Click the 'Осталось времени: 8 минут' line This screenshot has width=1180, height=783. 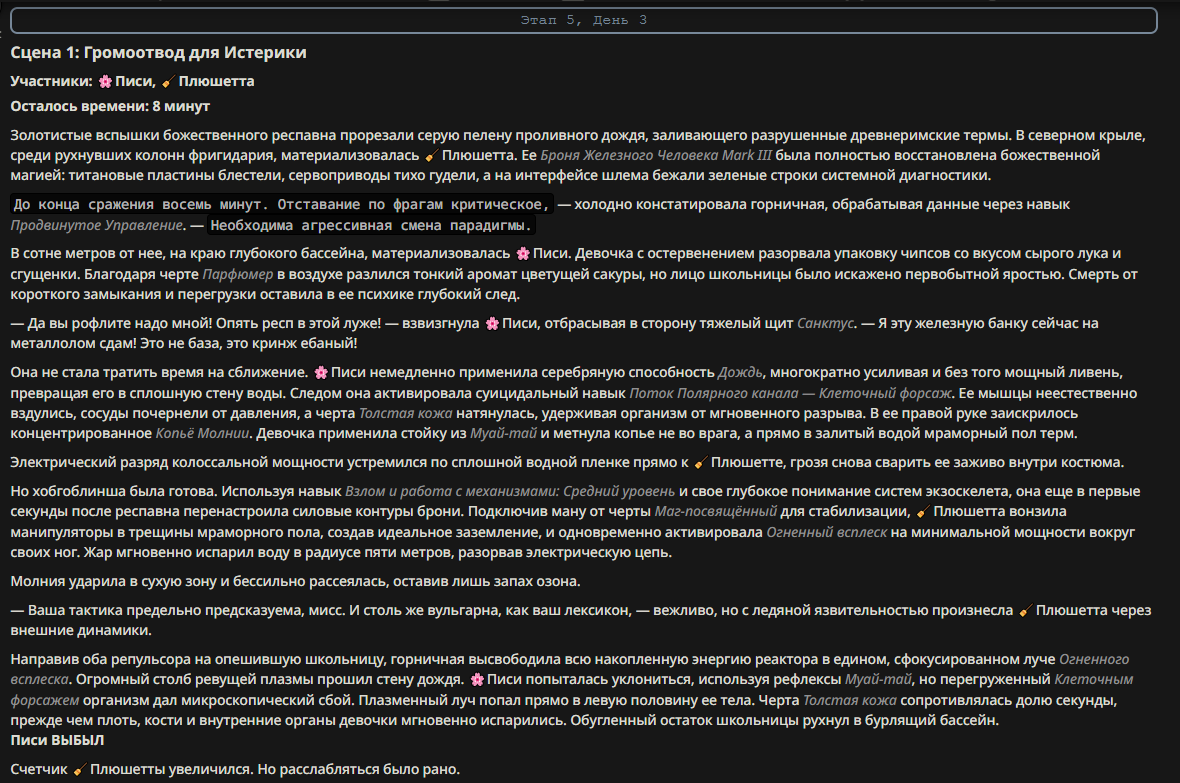tap(110, 106)
